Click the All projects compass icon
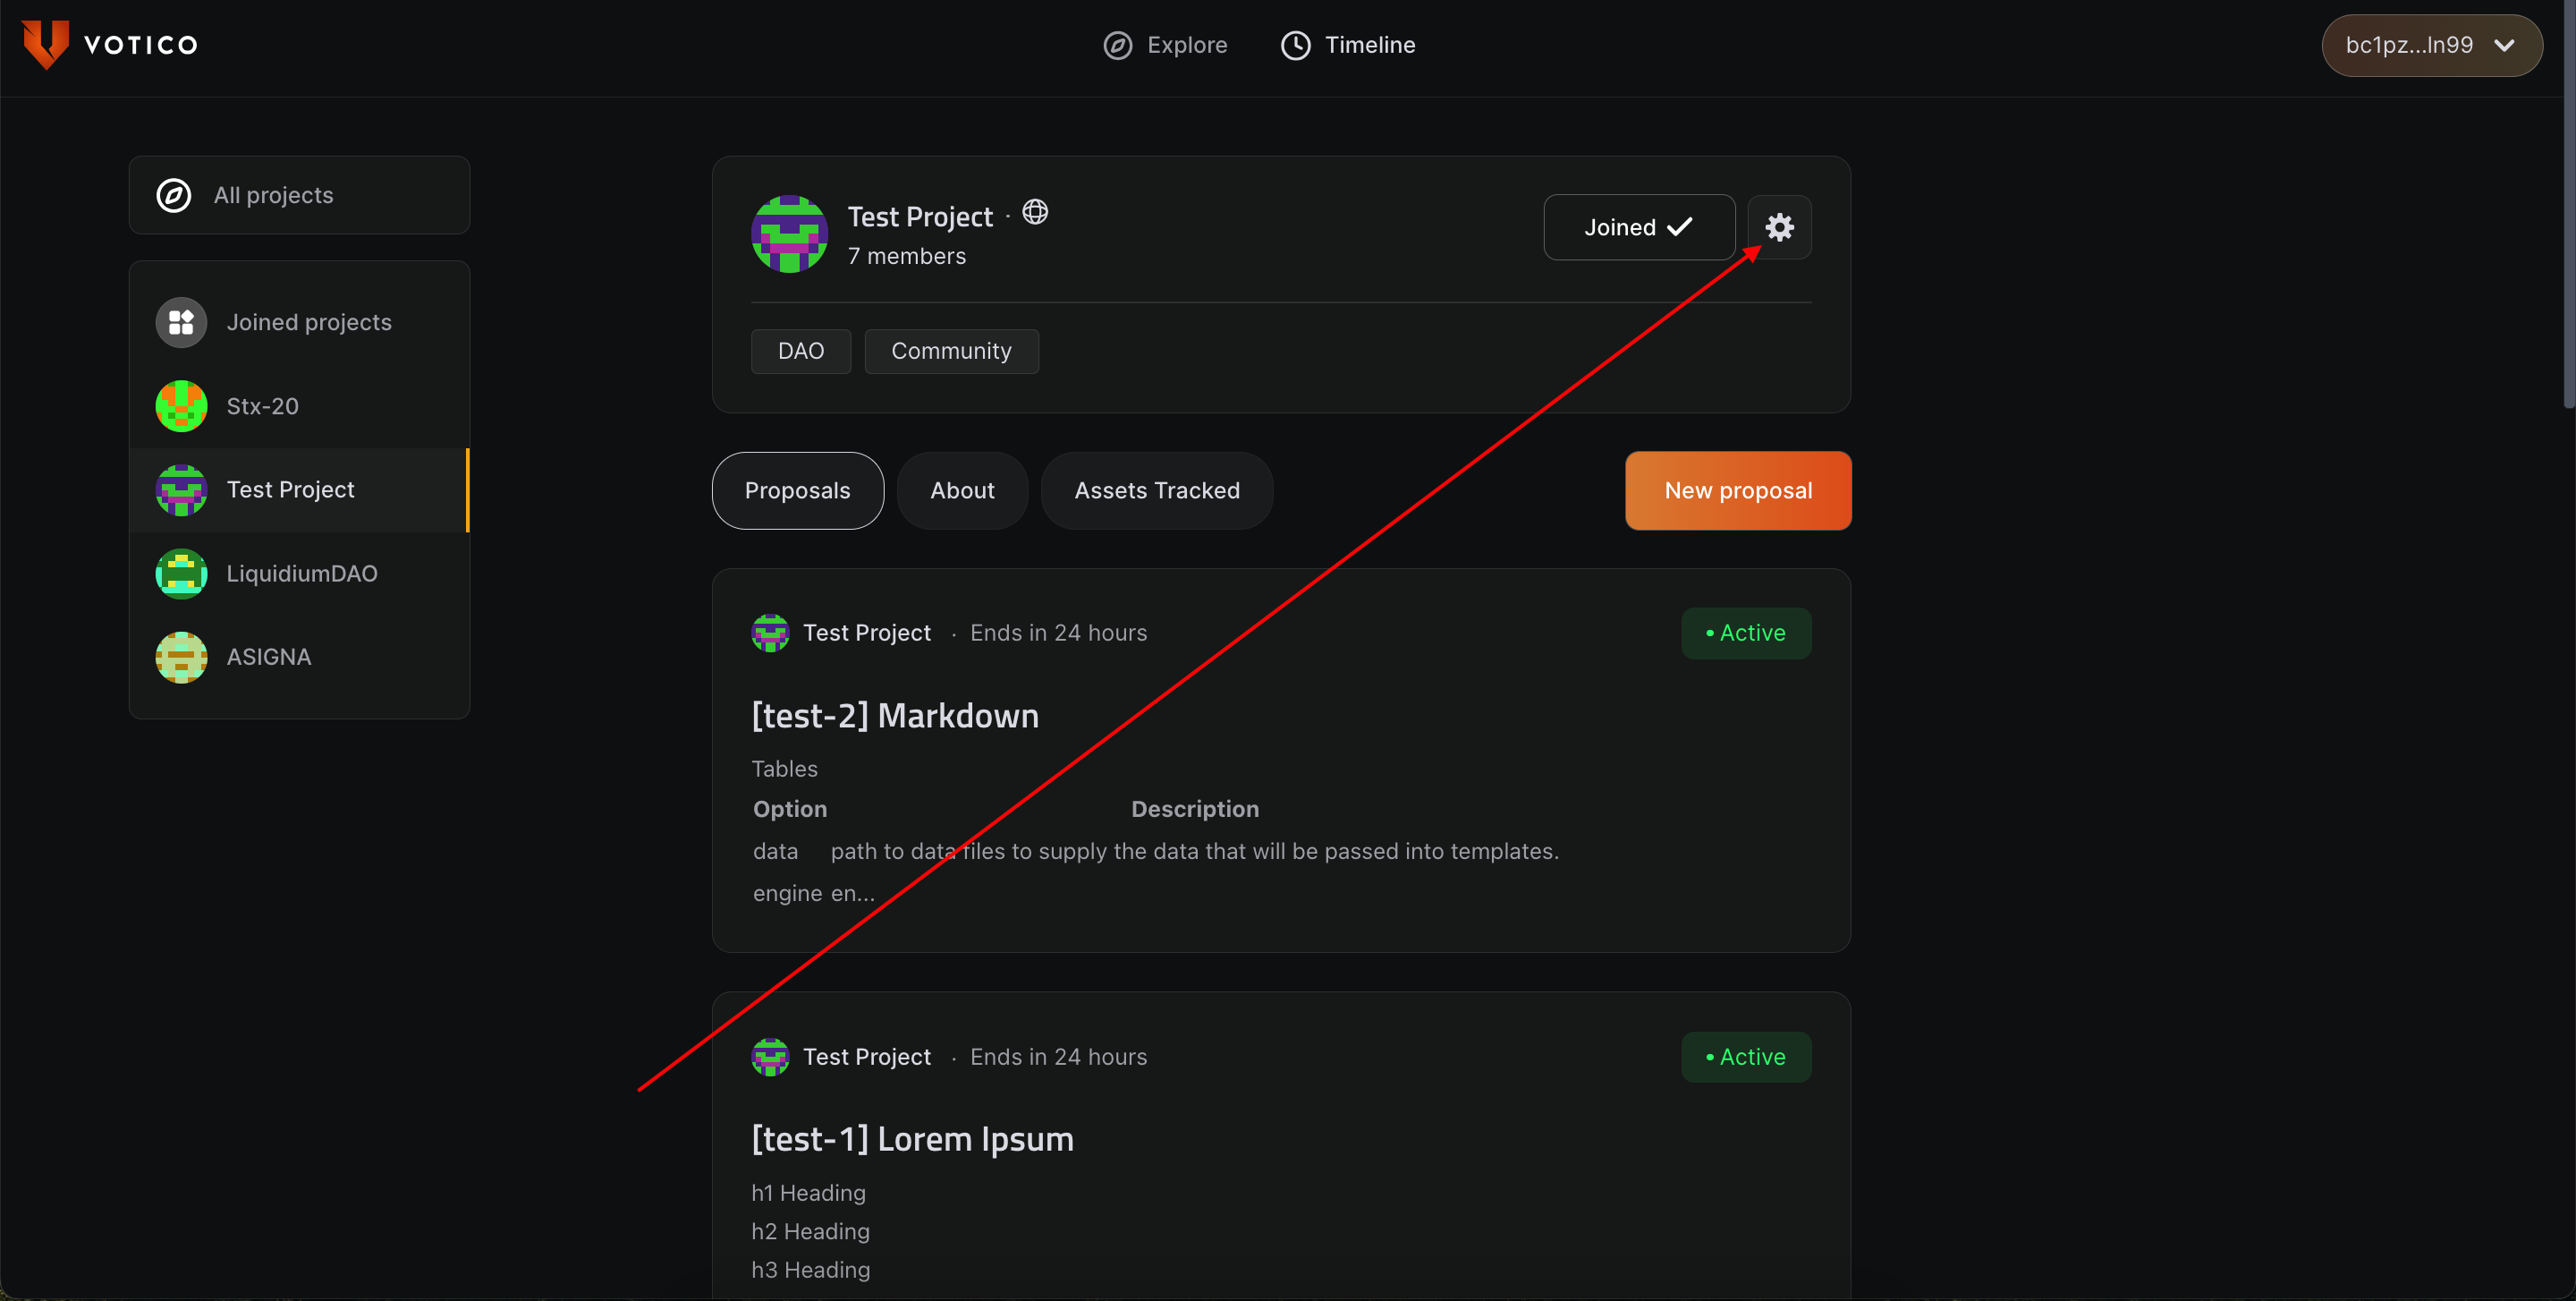The image size is (2576, 1301). (x=174, y=195)
